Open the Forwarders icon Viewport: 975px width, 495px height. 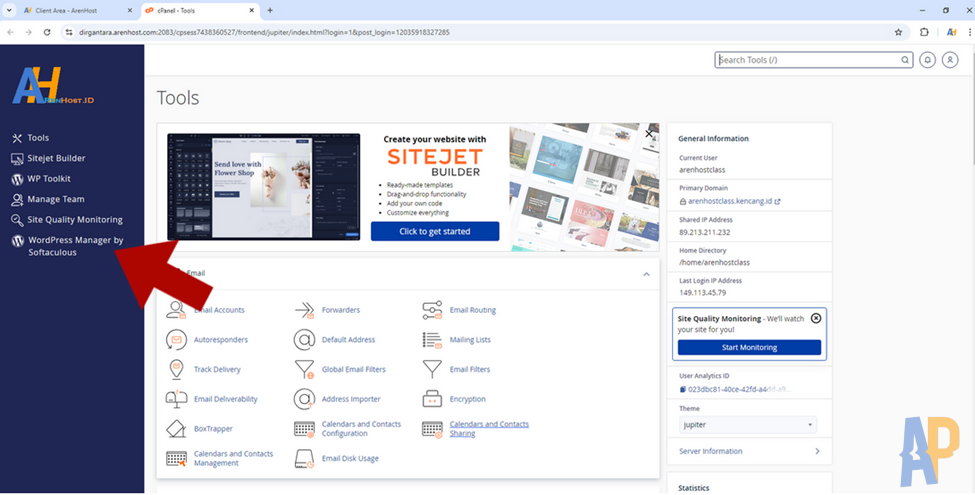click(x=304, y=310)
